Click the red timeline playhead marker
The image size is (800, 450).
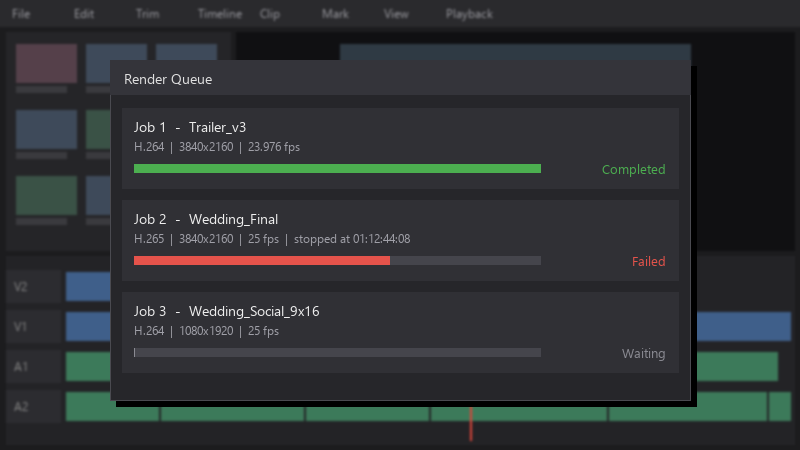click(470, 423)
